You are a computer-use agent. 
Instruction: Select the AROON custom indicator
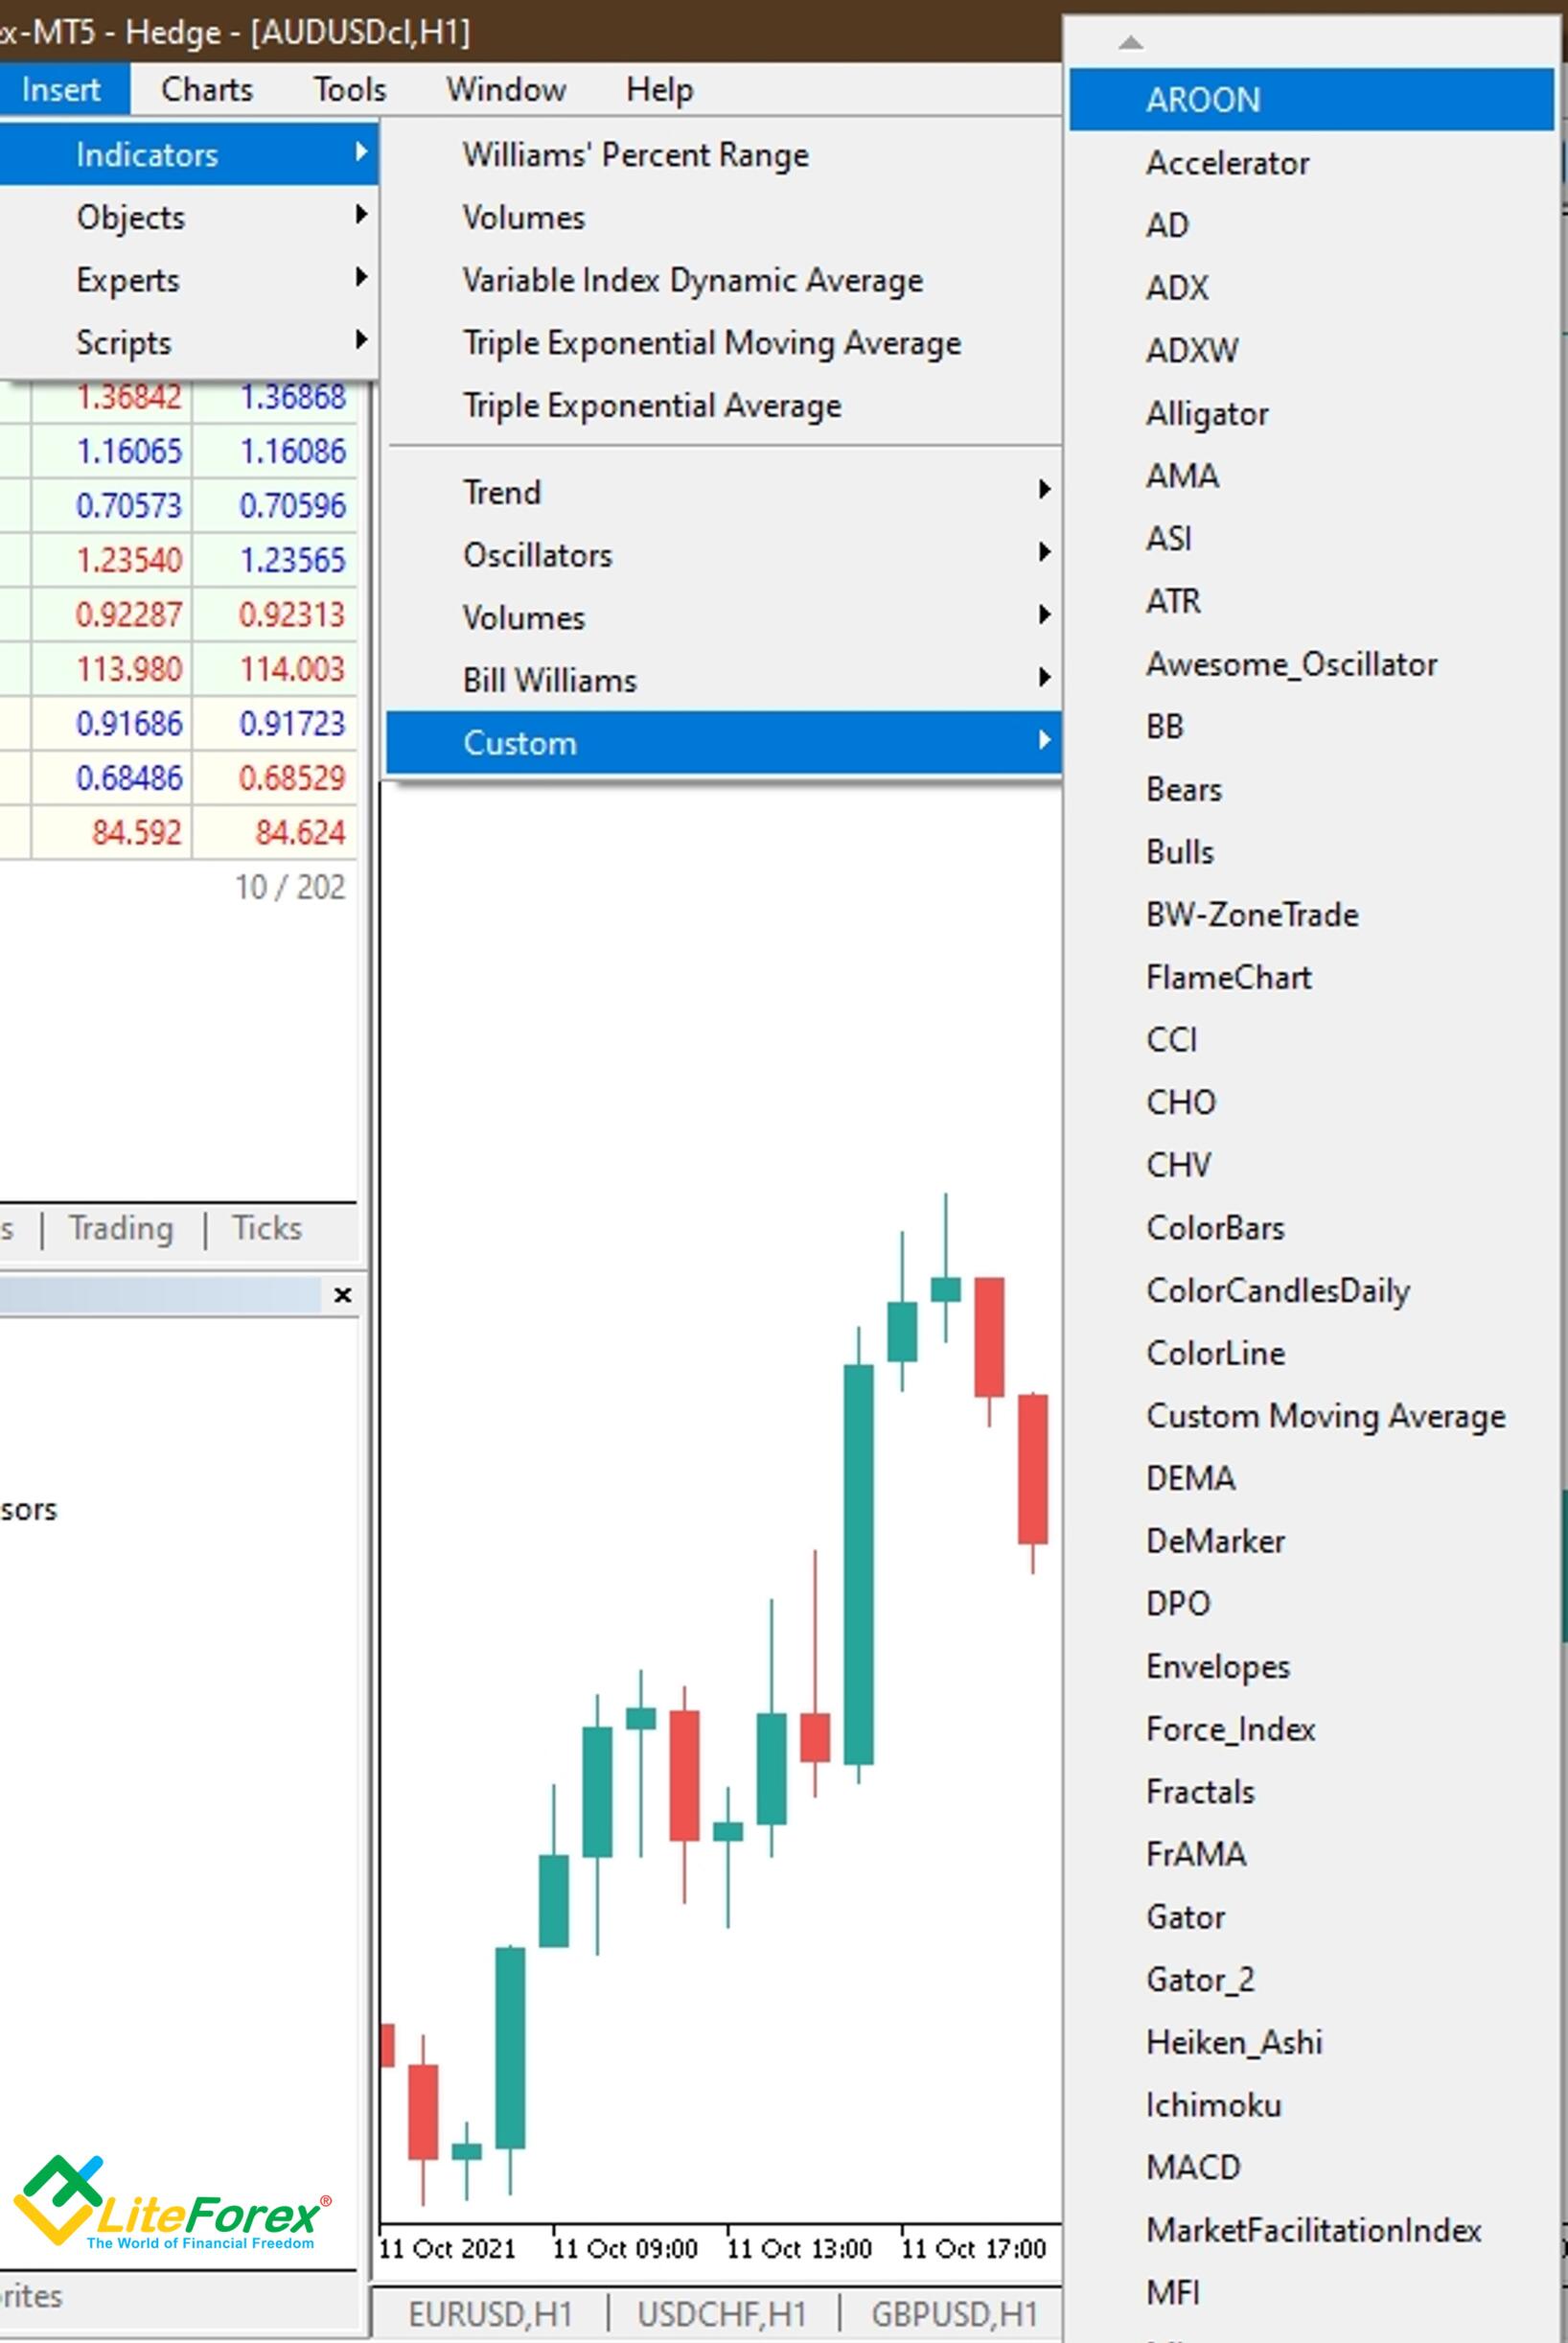pyautogui.click(x=1201, y=99)
